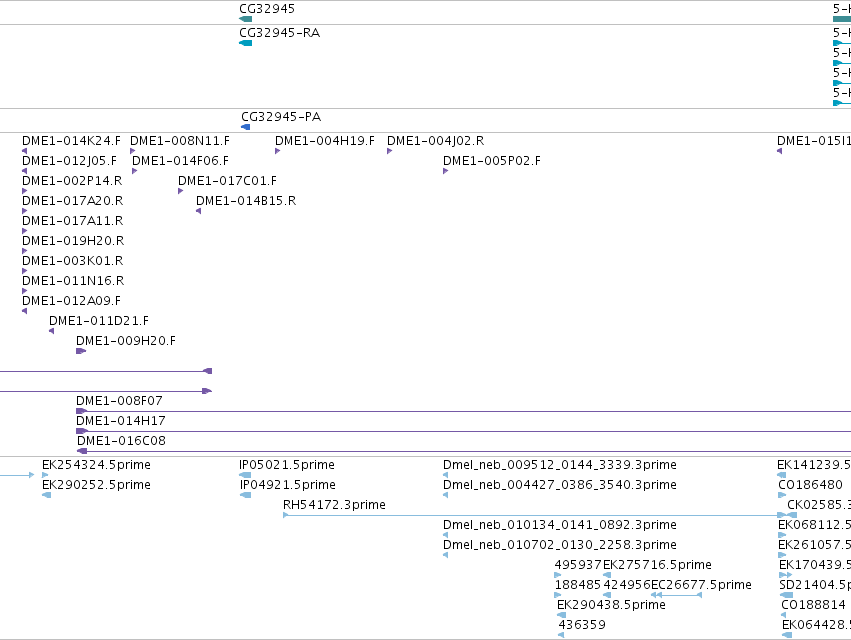Select EST EK290252.5prime
851x640 pixels.
[x=97, y=485]
